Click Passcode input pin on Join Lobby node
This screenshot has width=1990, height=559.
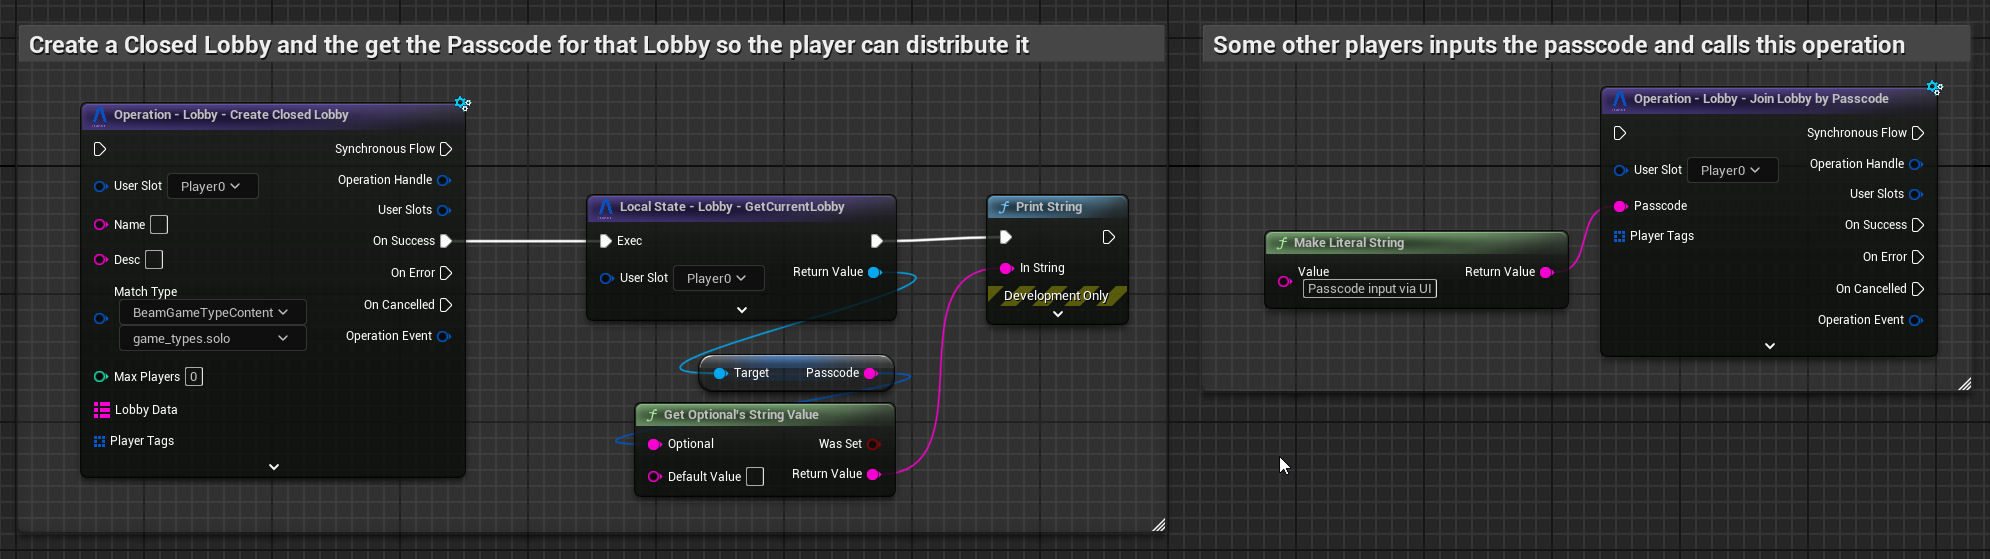[1620, 206]
